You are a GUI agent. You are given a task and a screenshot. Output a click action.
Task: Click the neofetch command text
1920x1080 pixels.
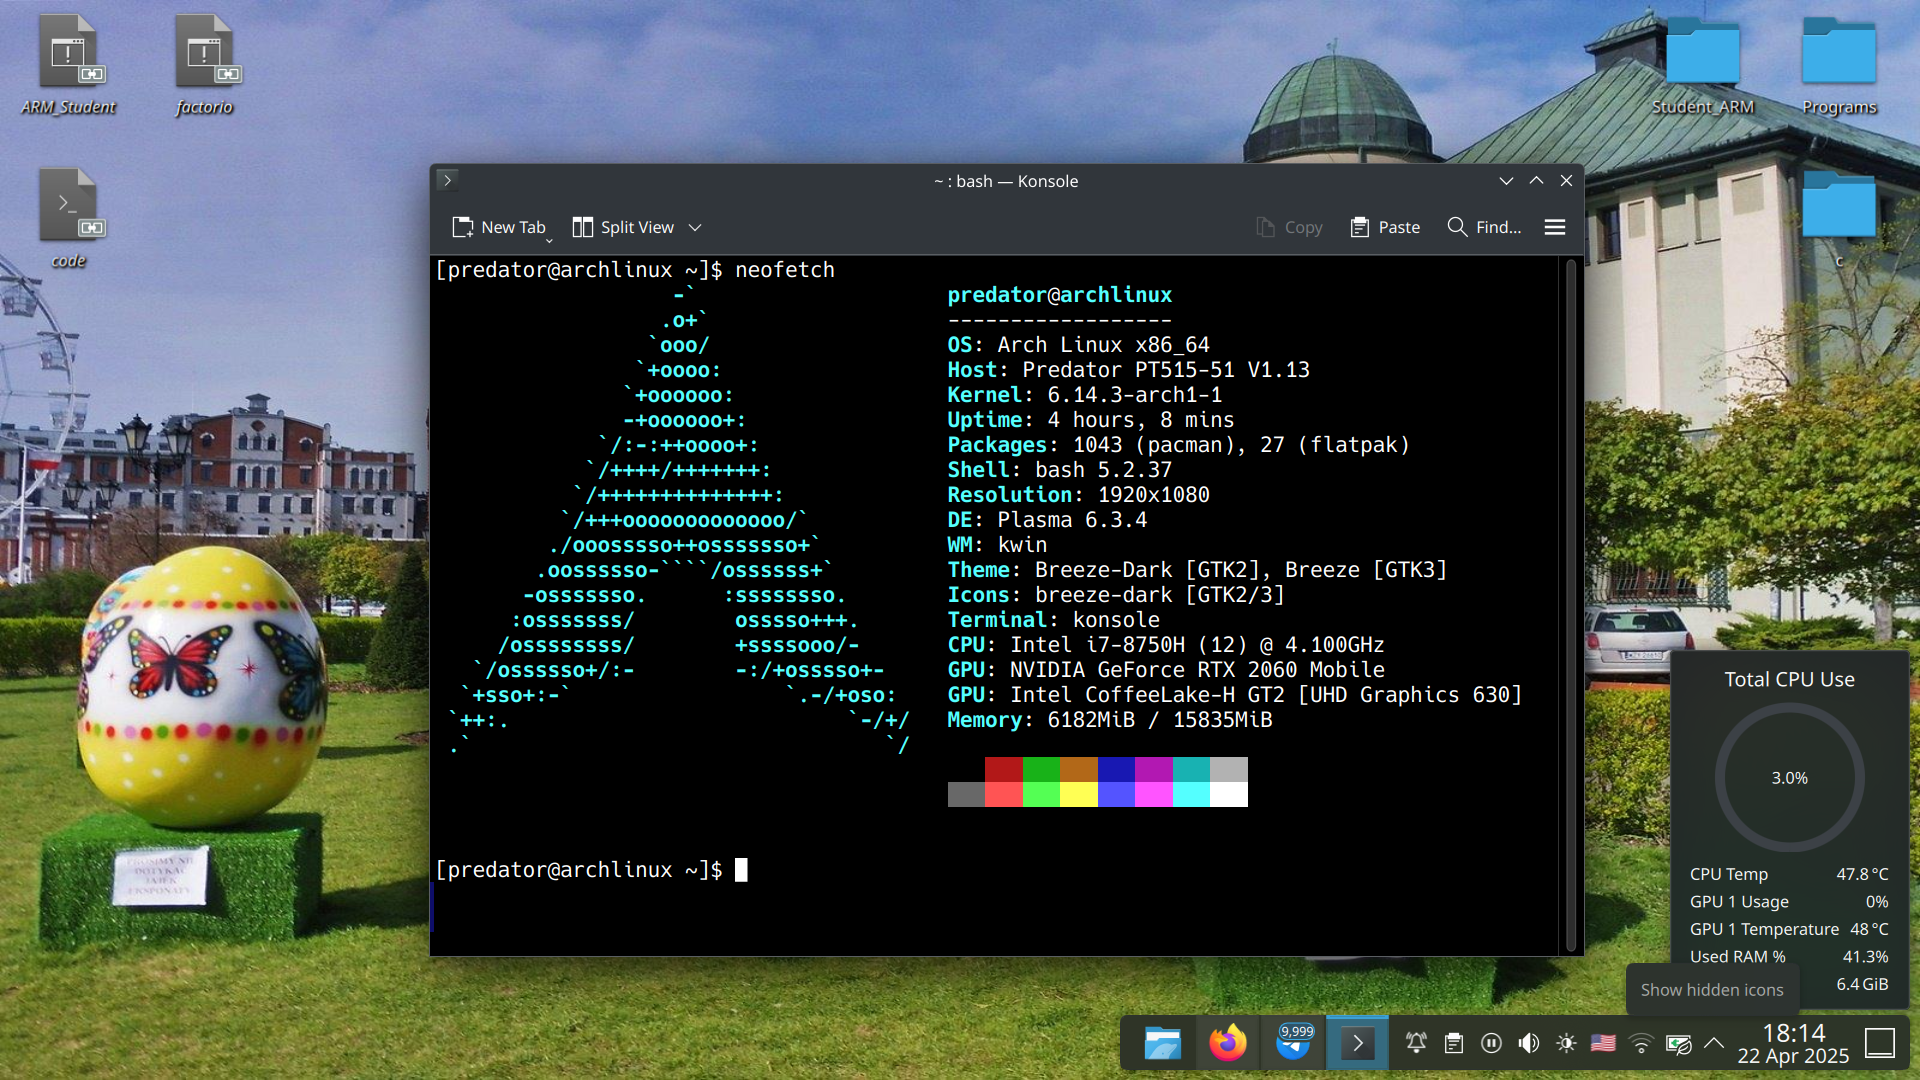click(x=785, y=270)
